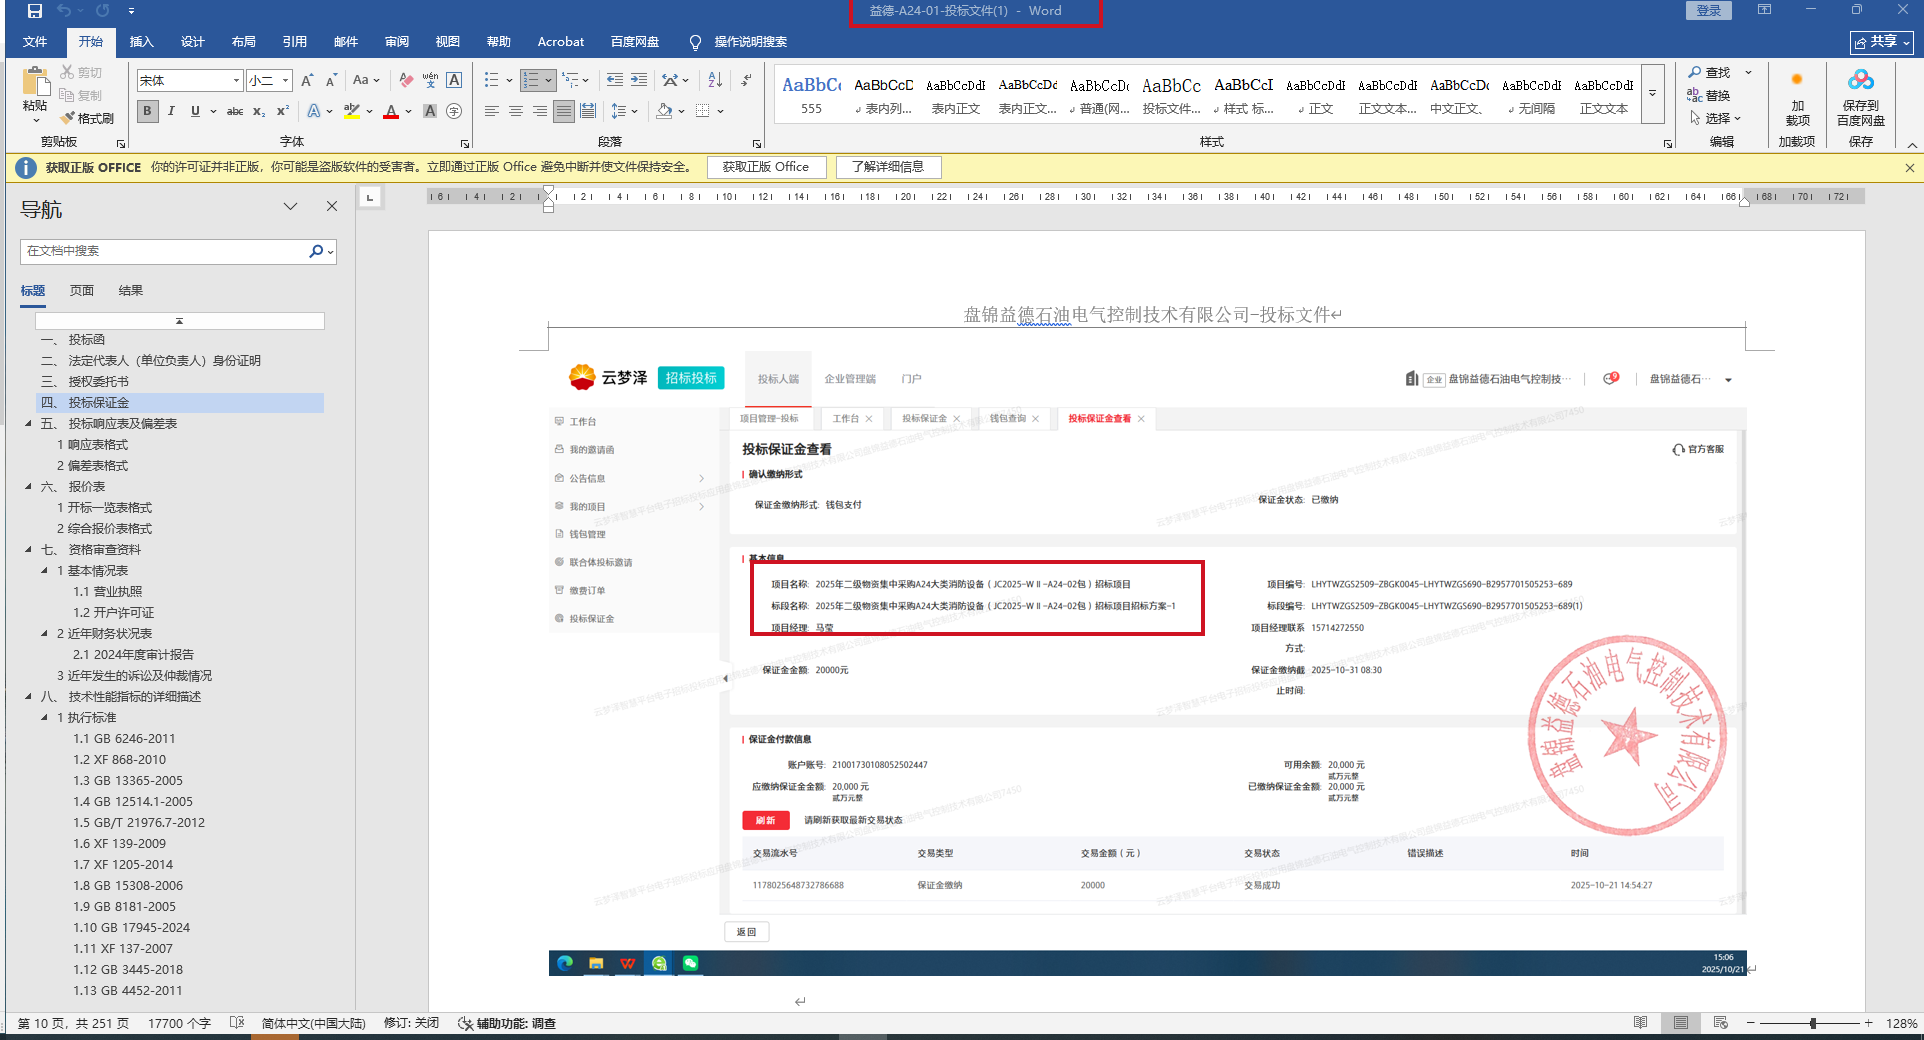Open the 设计 (Design) ribbon tab

(192, 42)
